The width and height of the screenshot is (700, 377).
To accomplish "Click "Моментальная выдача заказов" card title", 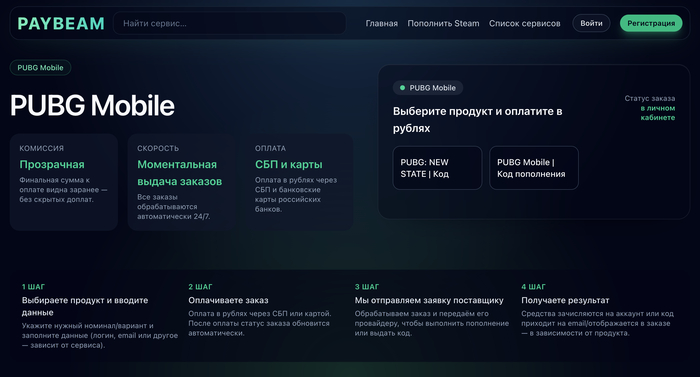I will tap(179, 173).
